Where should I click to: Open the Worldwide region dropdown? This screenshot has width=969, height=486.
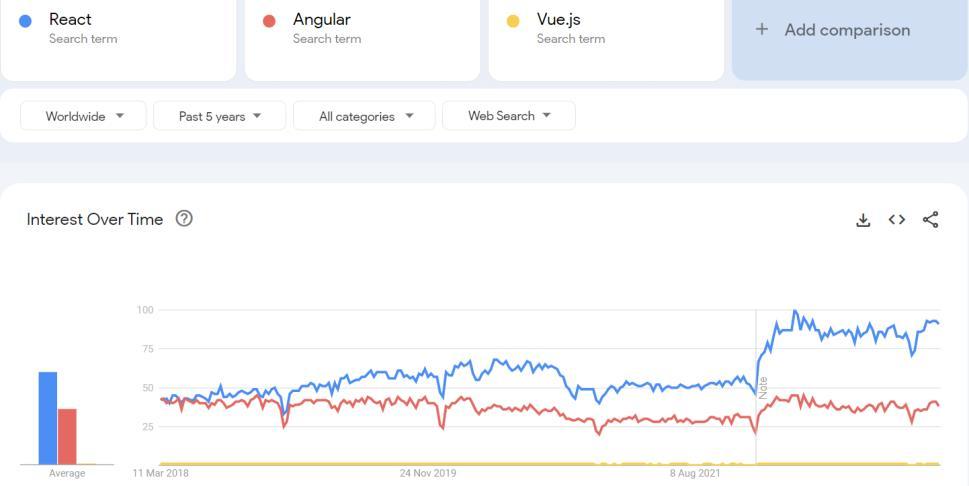(84, 116)
